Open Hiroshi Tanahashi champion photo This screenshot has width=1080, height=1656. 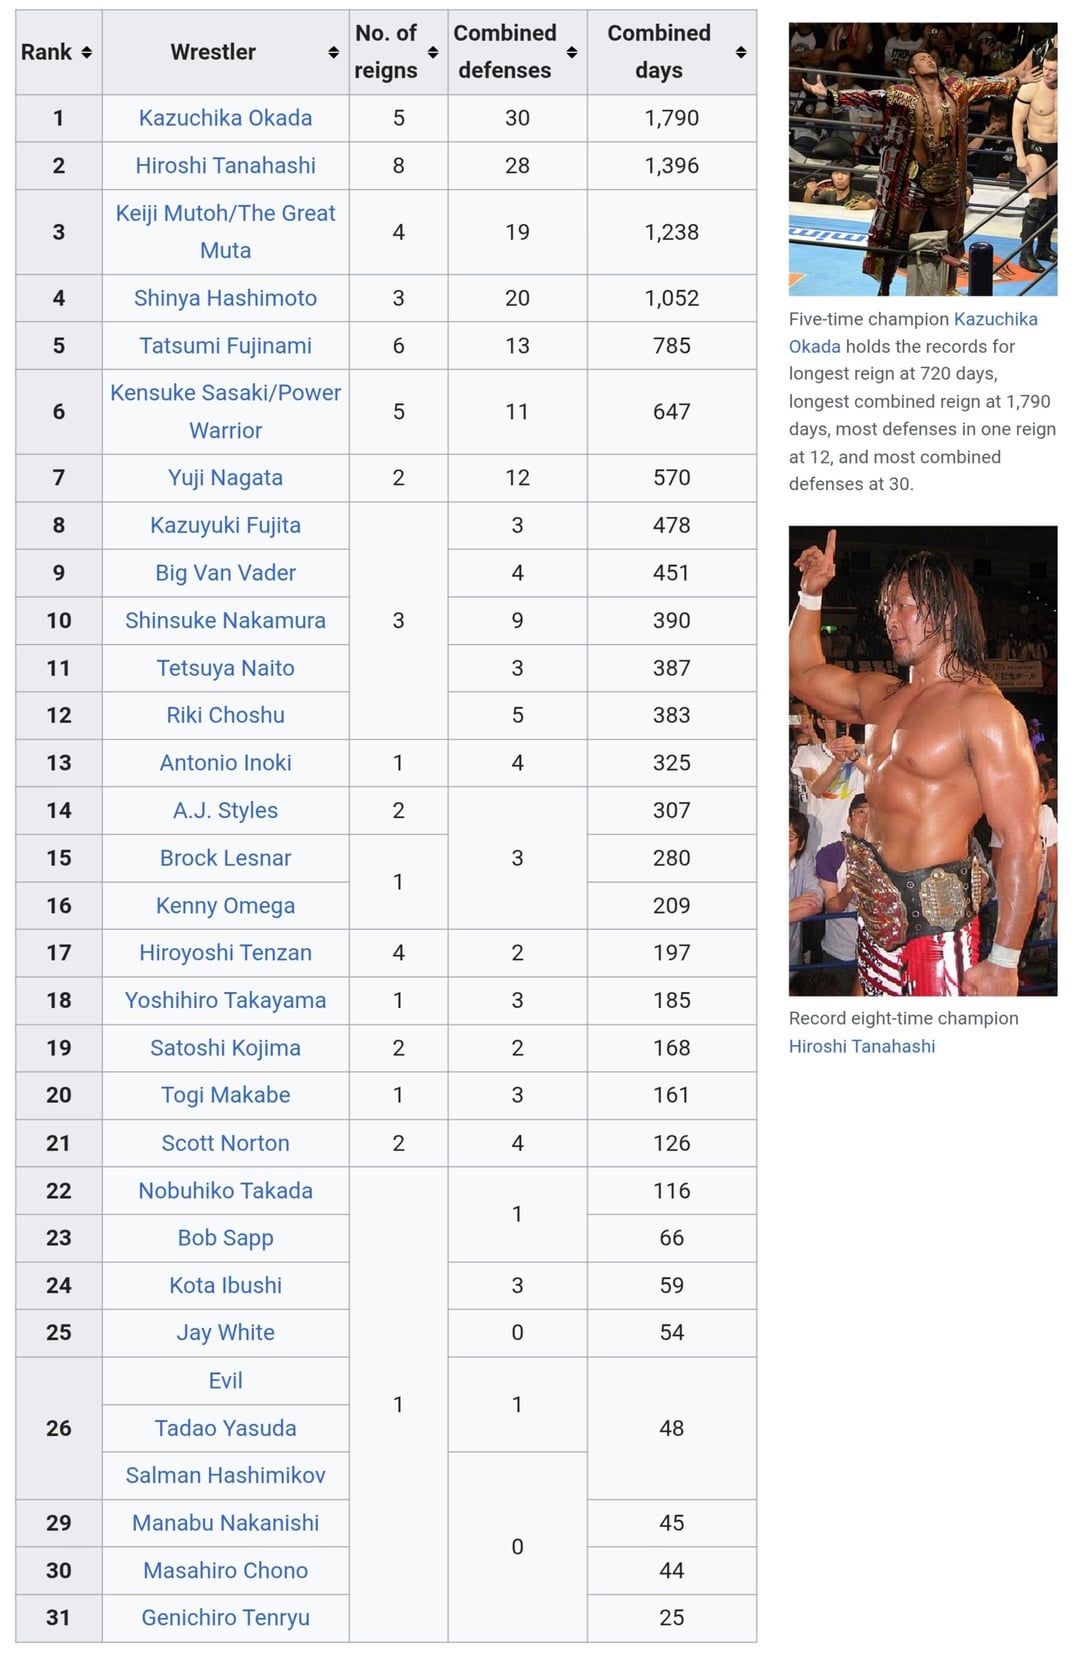tap(922, 760)
